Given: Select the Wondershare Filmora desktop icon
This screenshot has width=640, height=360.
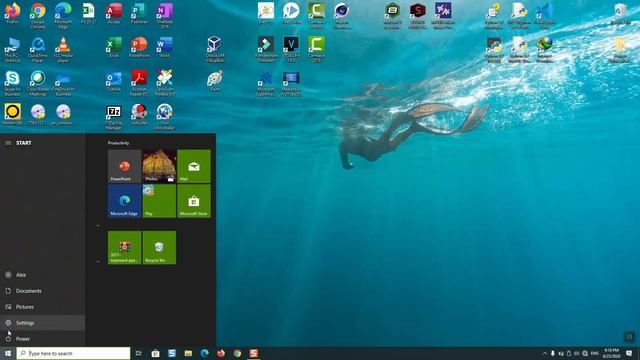Looking at the screenshot, I should [x=266, y=49].
